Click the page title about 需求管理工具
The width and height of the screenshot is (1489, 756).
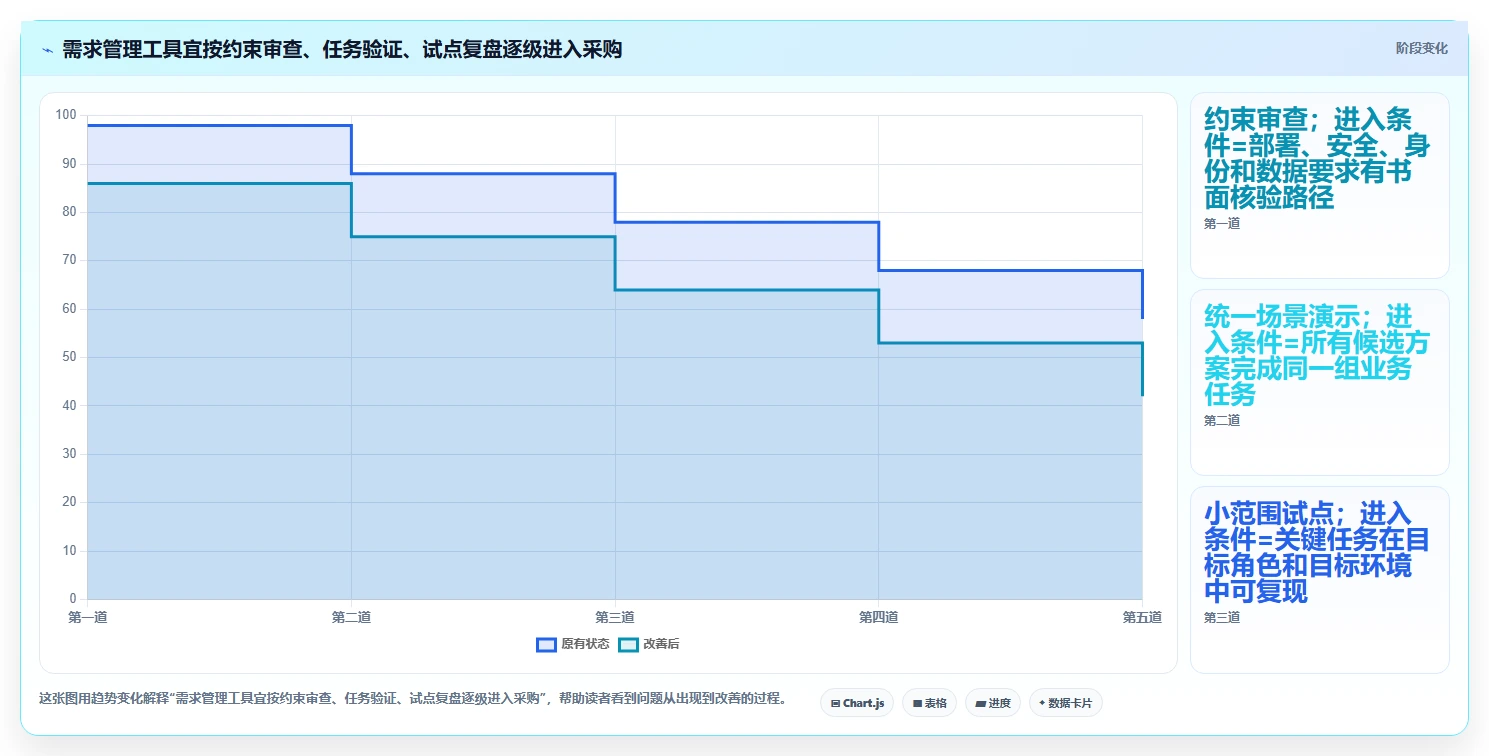click(x=342, y=49)
